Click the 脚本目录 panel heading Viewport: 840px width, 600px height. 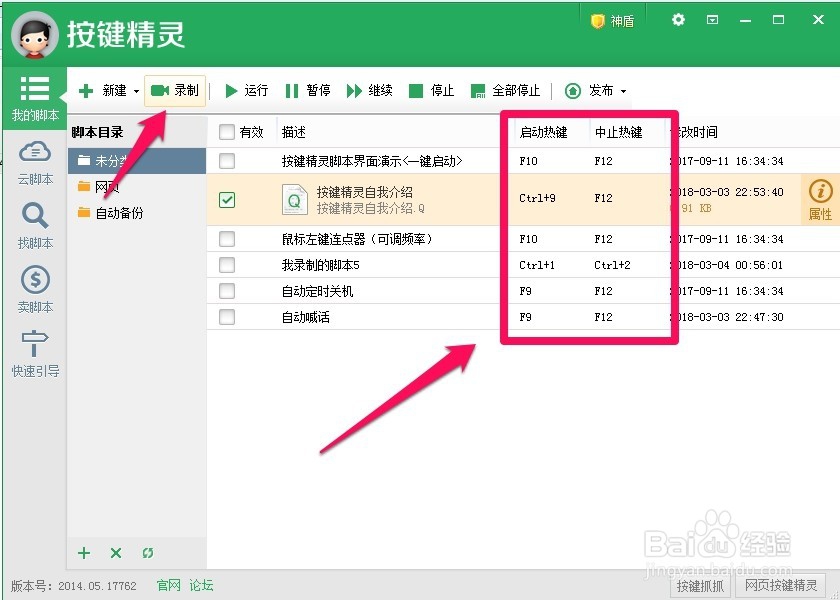pos(97,132)
